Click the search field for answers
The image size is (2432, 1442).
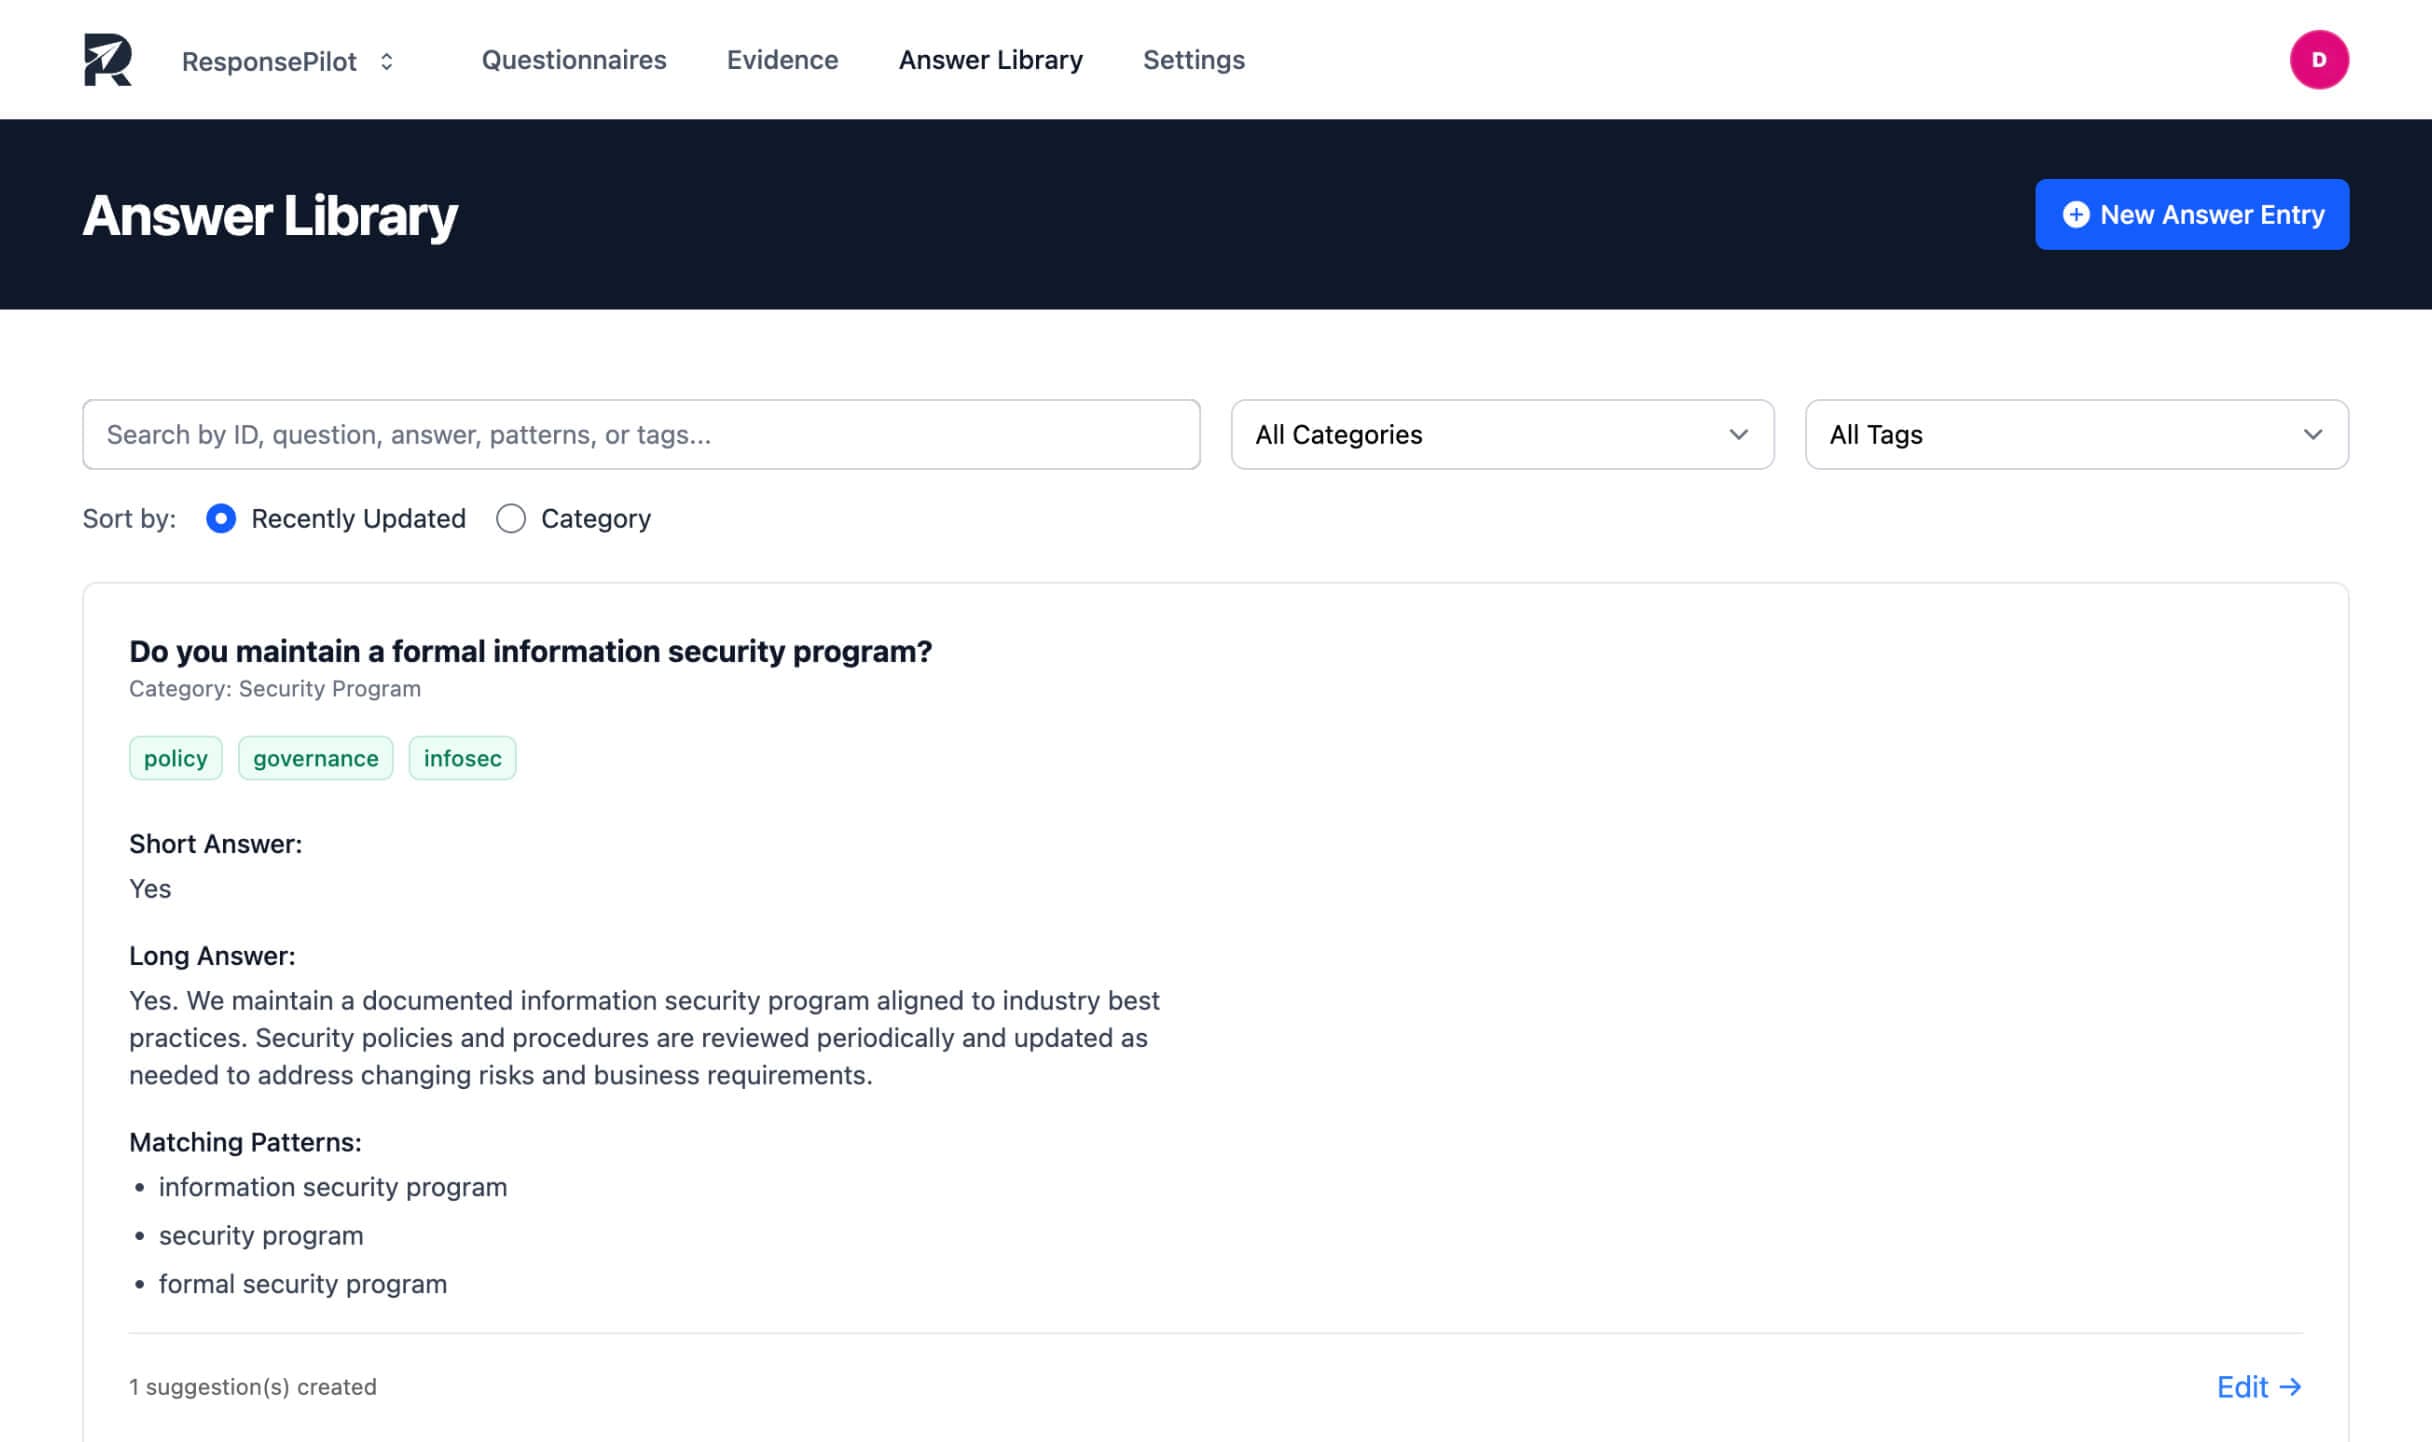coord(641,434)
